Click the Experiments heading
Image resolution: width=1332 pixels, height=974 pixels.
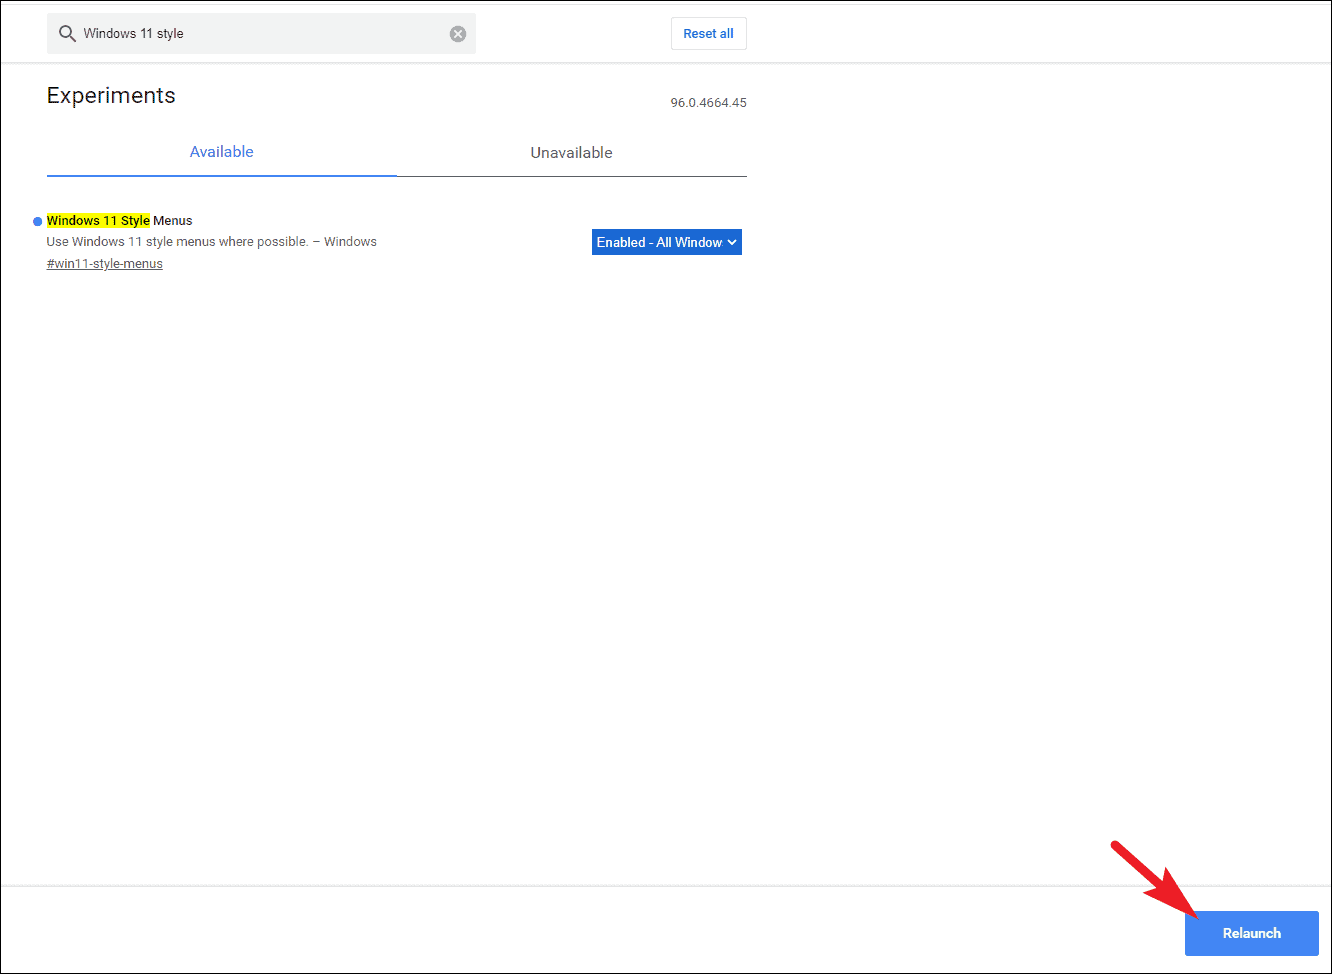pyautogui.click(x=111, y=96)
